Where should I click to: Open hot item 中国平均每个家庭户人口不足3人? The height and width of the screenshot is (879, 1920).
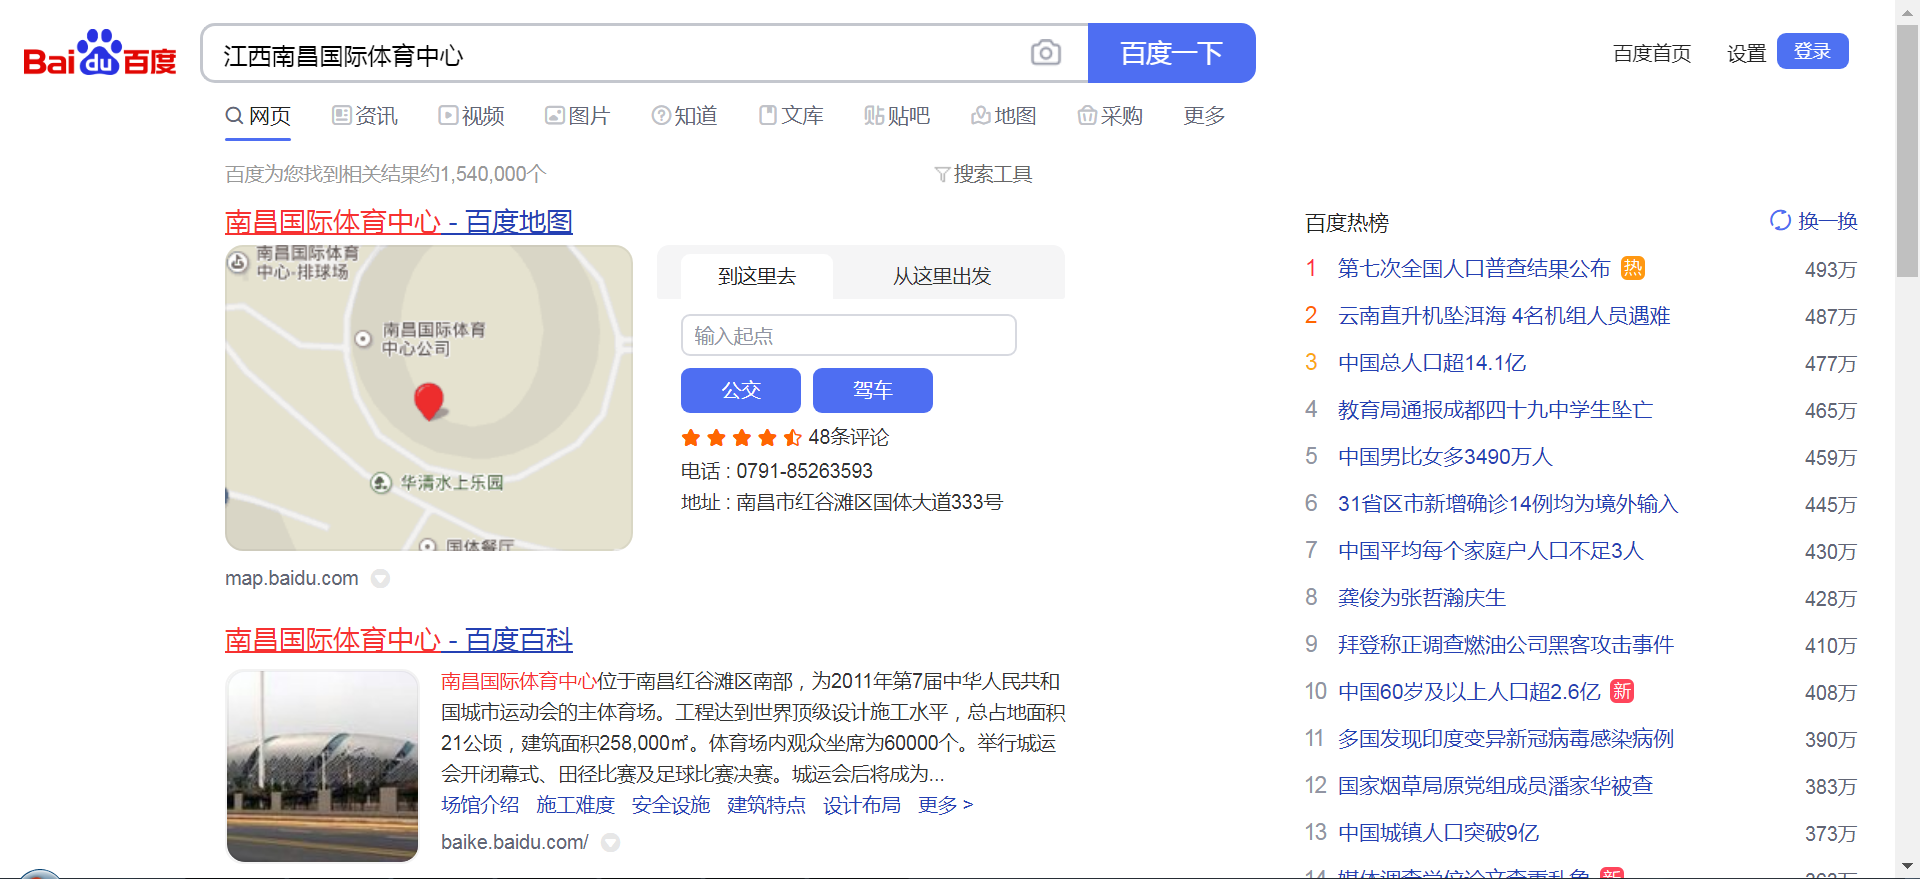point(1491,550)
